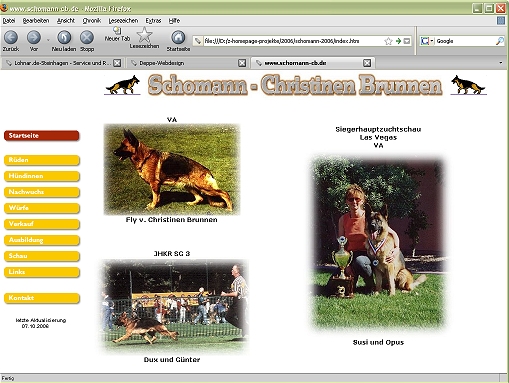Screen dimensions: 509x383
Task: Open back history dropdown arrow next to Vor
Action: (x=48, y=40)
